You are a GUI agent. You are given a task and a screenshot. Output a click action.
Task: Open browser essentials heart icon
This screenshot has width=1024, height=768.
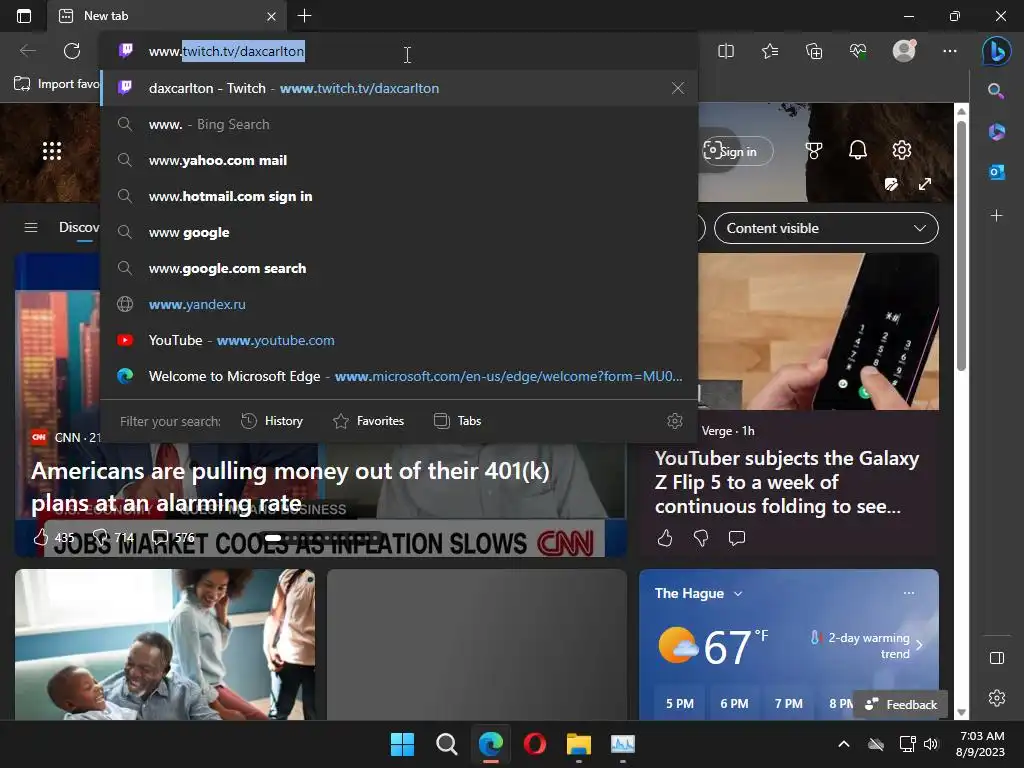point(858,51)
